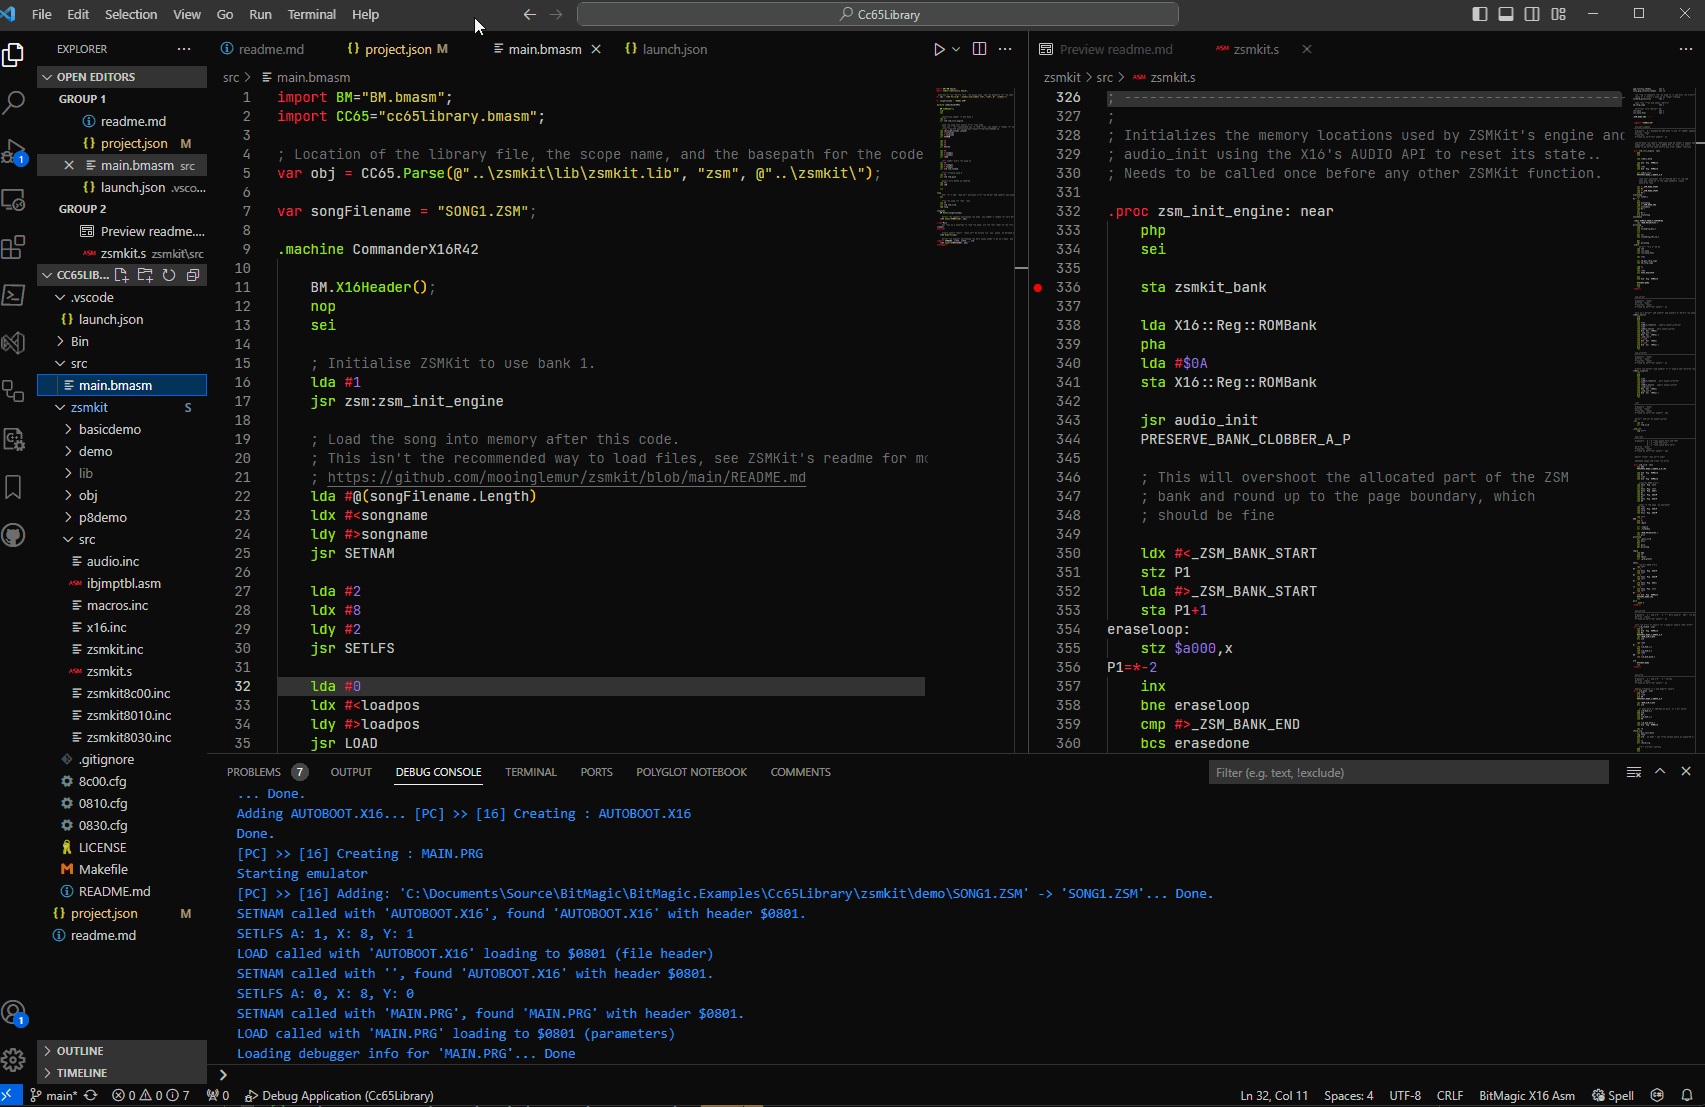Expand the basicdemo folder
1705x1107 pixels.
tap(122, 429)
